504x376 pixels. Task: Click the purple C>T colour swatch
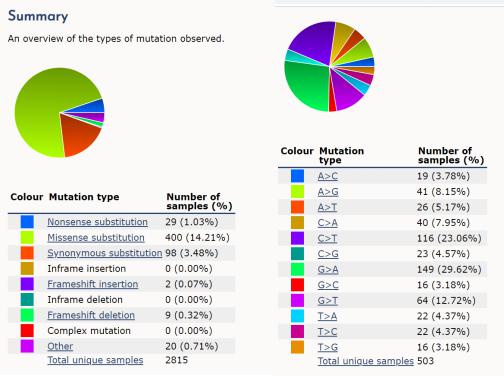[297, 238]
